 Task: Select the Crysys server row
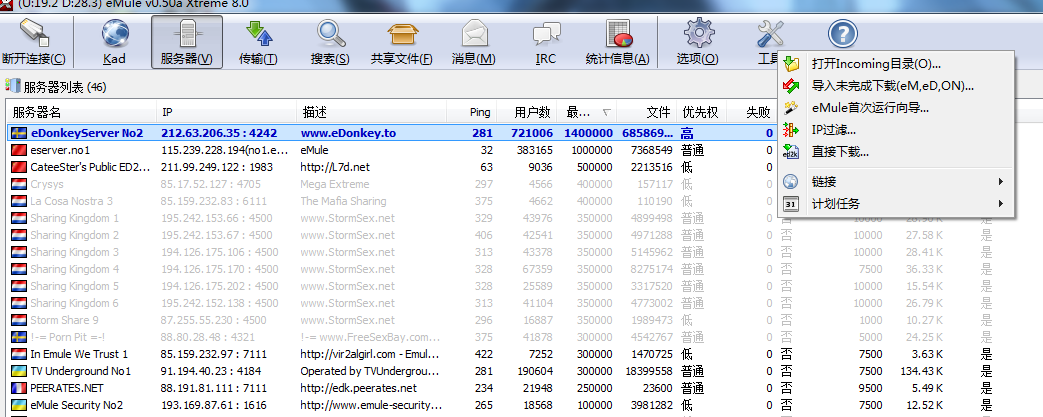tap(391, 184)
